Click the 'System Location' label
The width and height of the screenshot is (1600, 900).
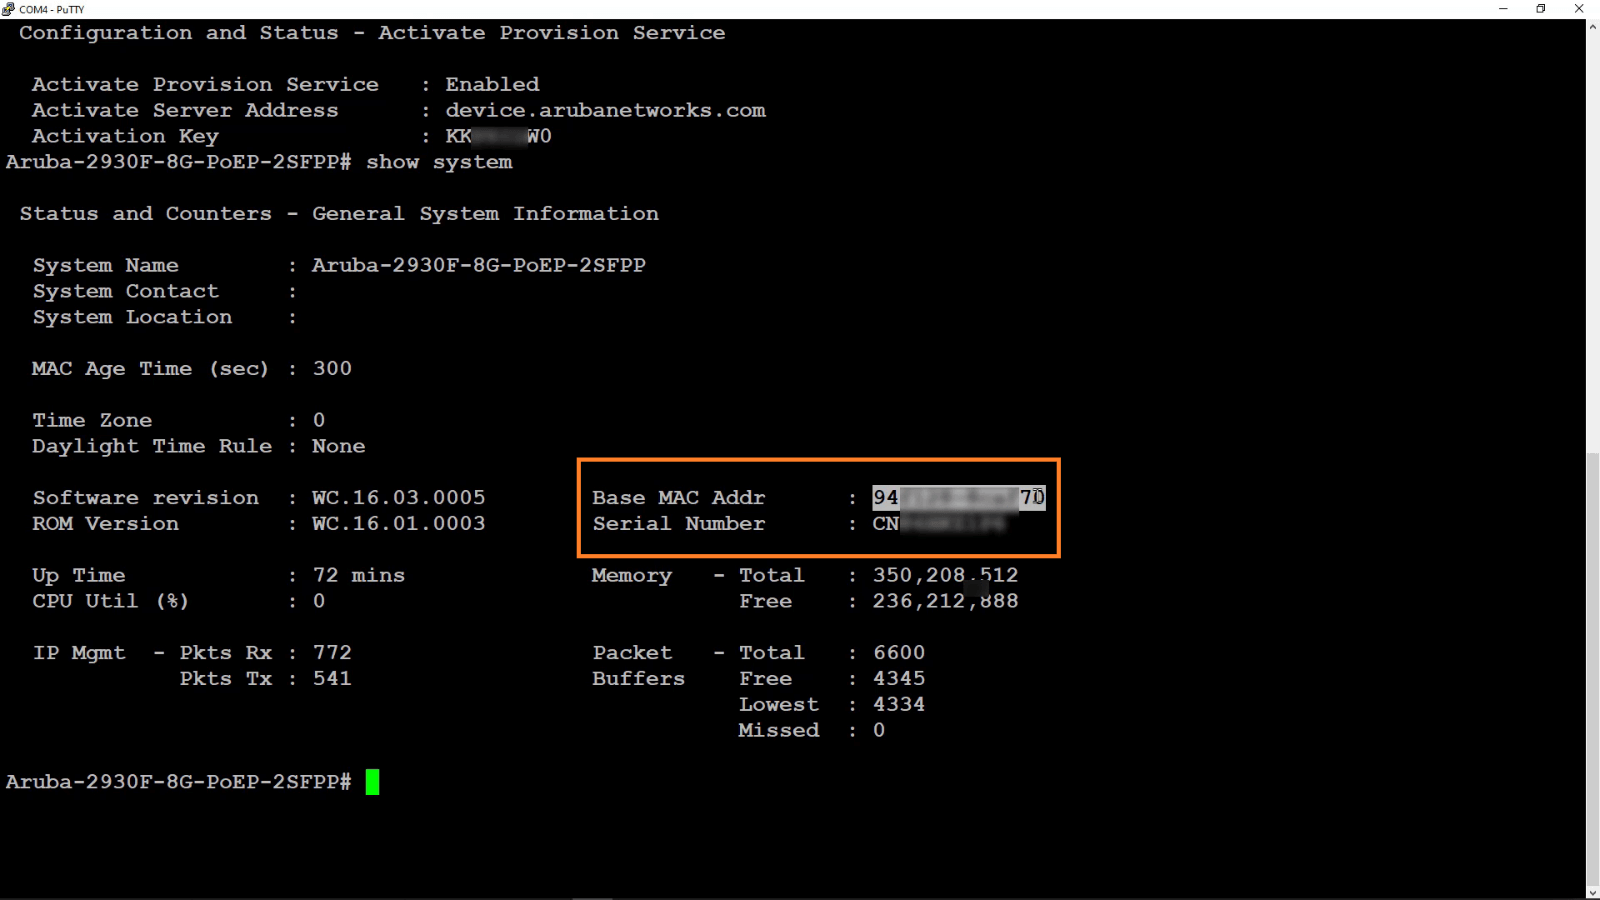[x=132, y=317]
